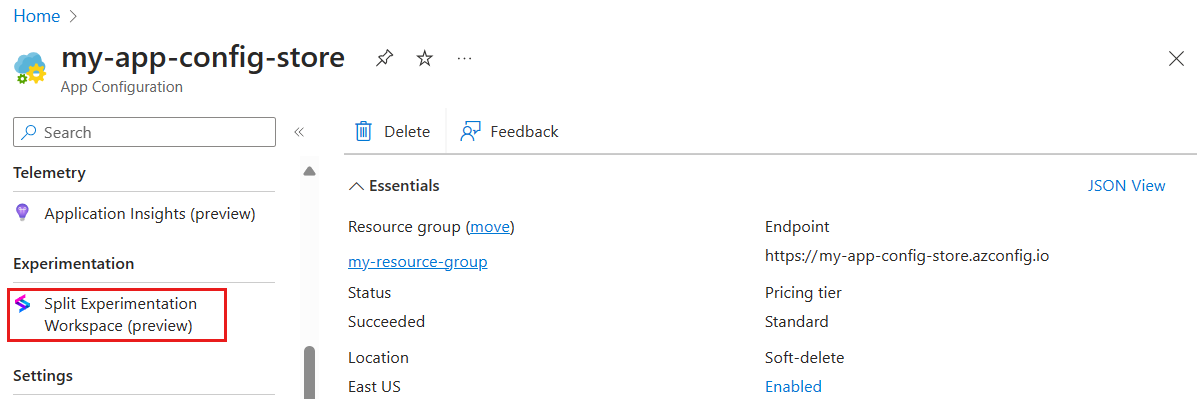This screenshot has height=399, width=1198.
Task: Click the Status label
Action: (x=369, y=293)
